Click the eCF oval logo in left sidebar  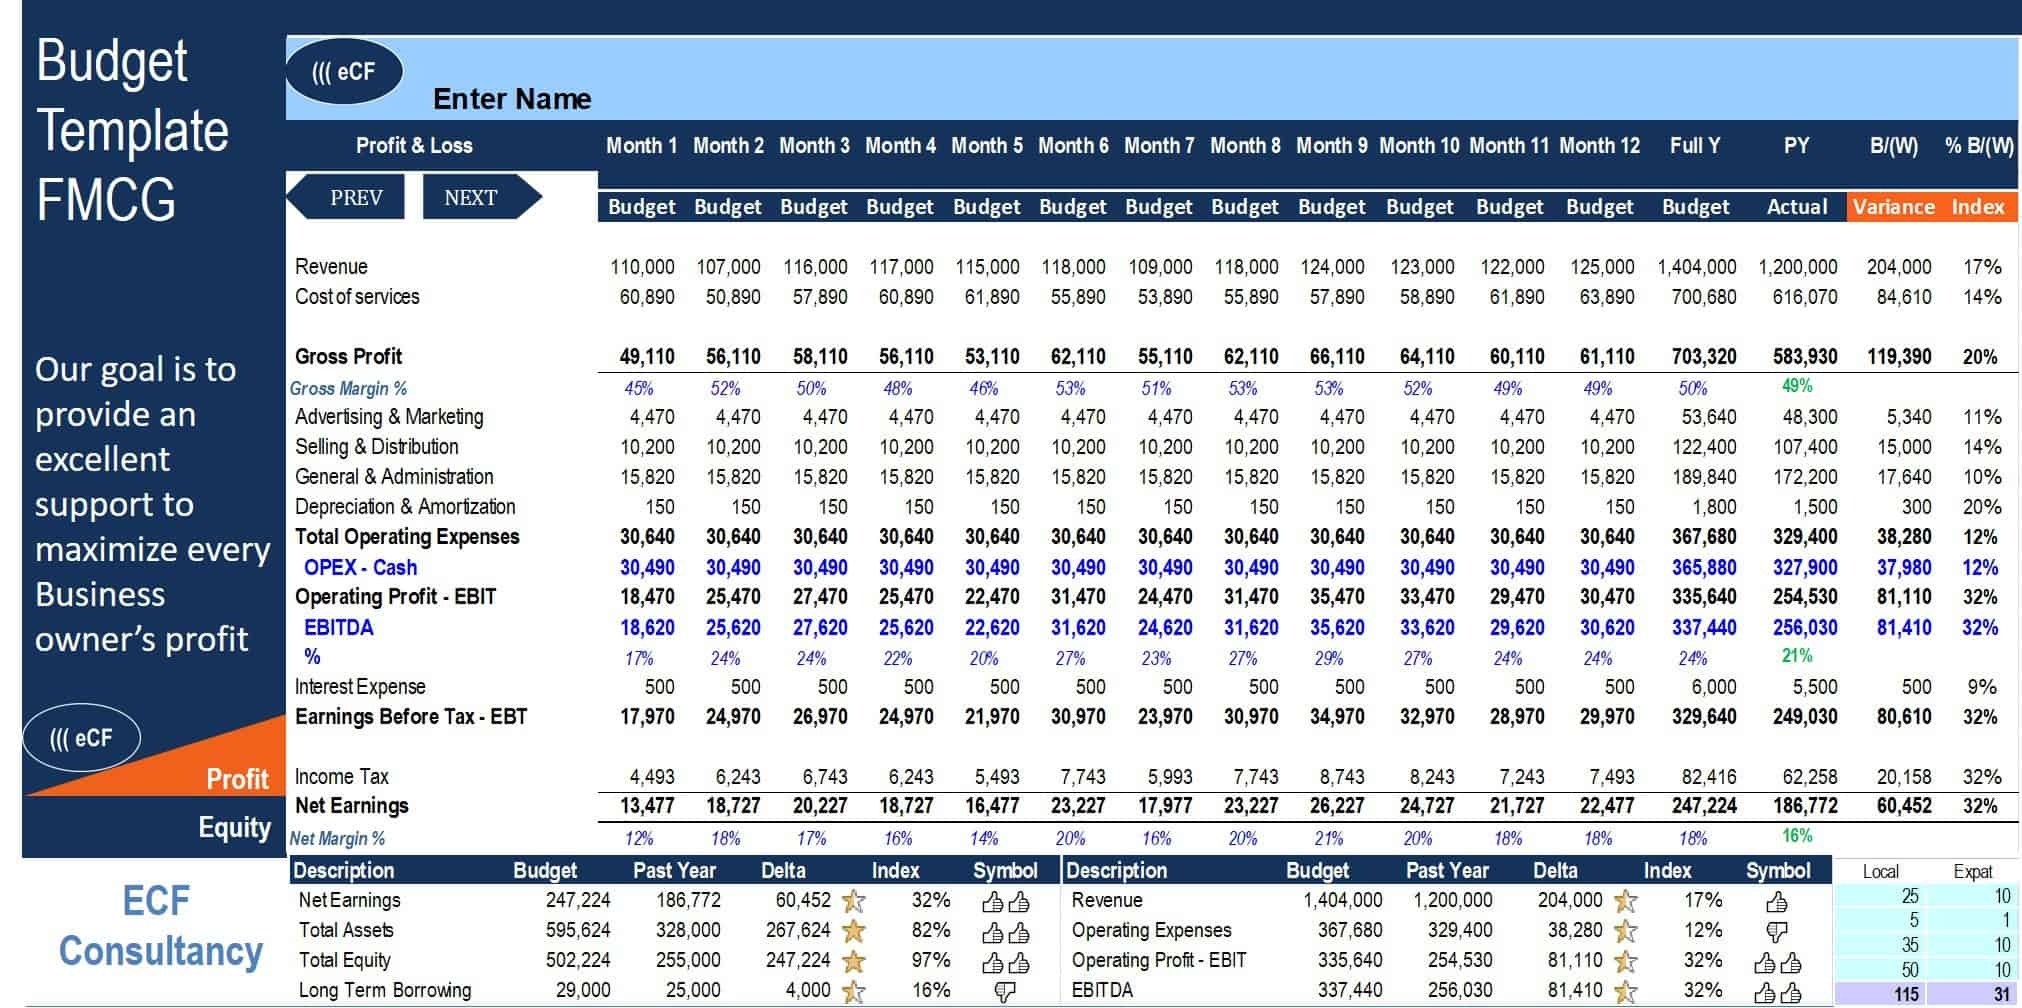[81, 738]
